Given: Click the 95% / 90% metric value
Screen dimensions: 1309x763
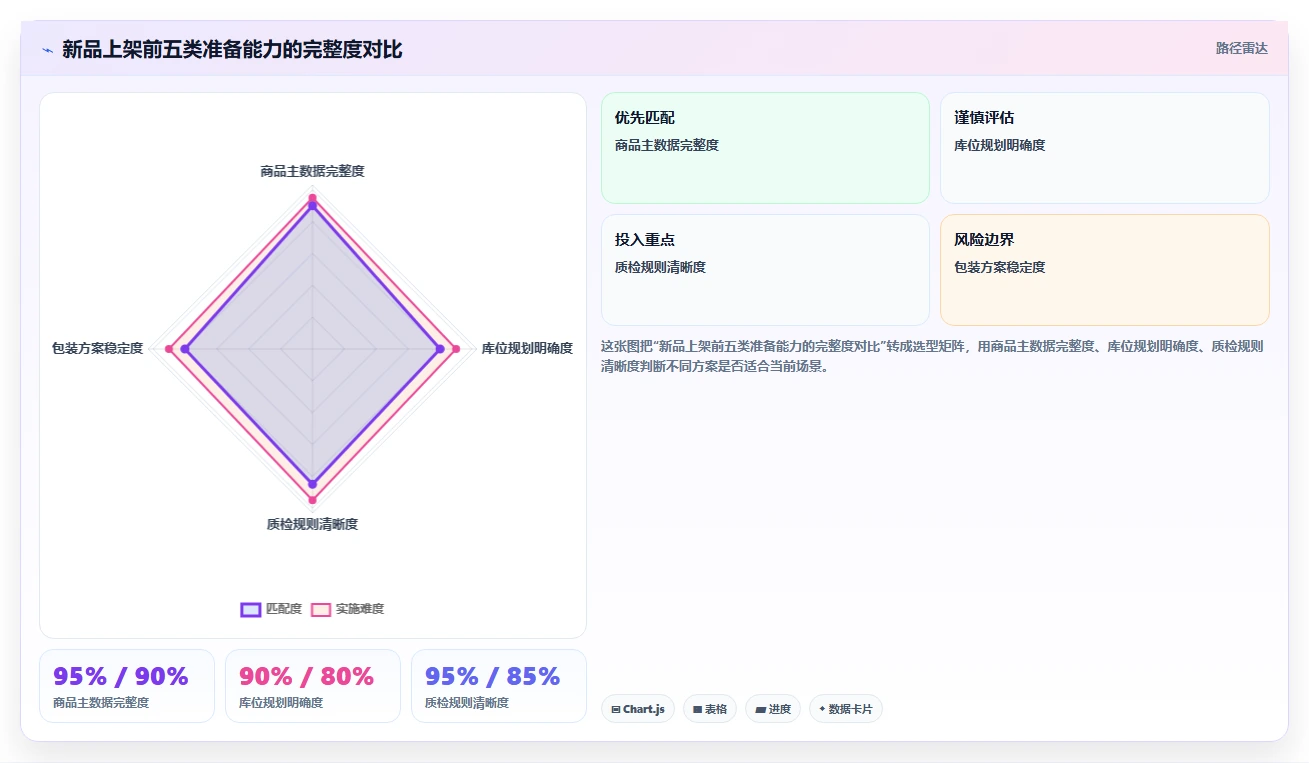Looking at the screenshot, I should (x=121, y=677).
